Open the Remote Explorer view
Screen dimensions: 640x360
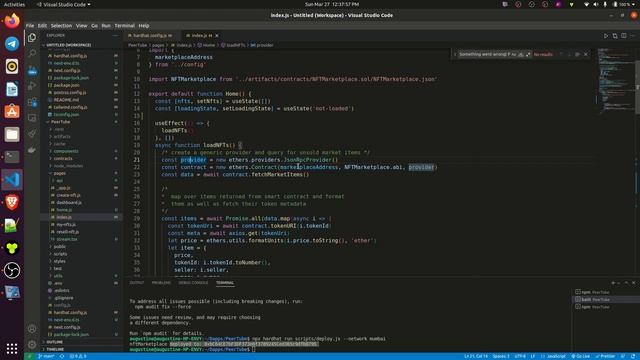pyautogui.click(x=32, y=118)
